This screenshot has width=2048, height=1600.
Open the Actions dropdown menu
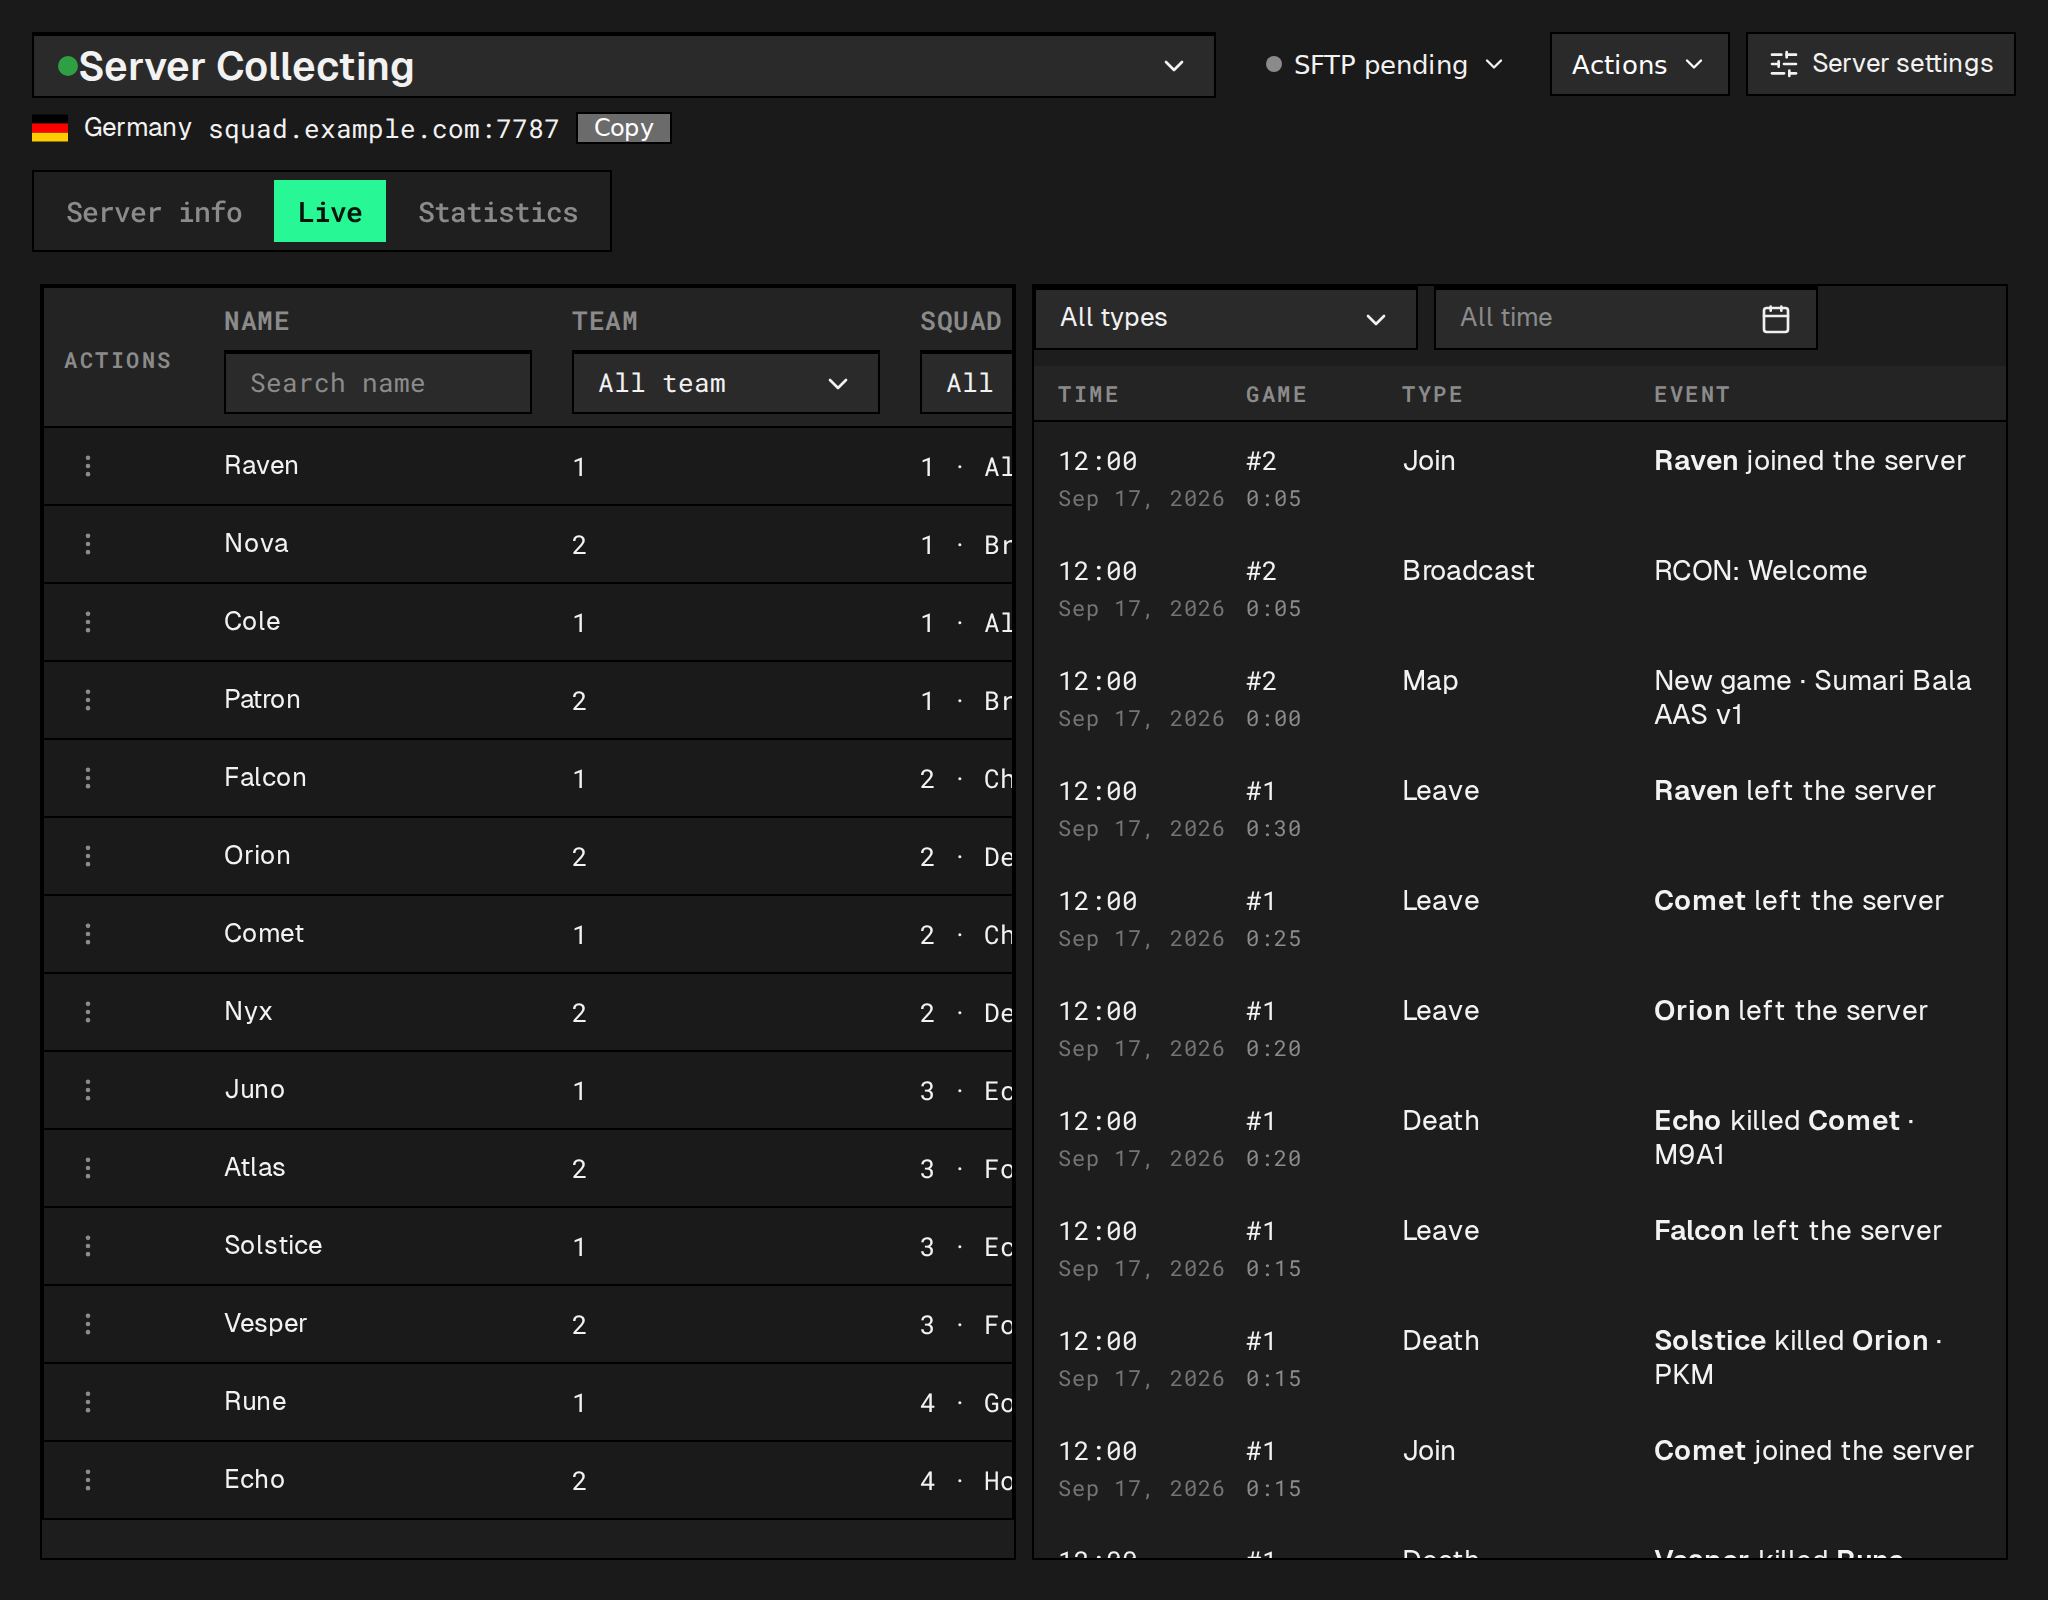1639,65
